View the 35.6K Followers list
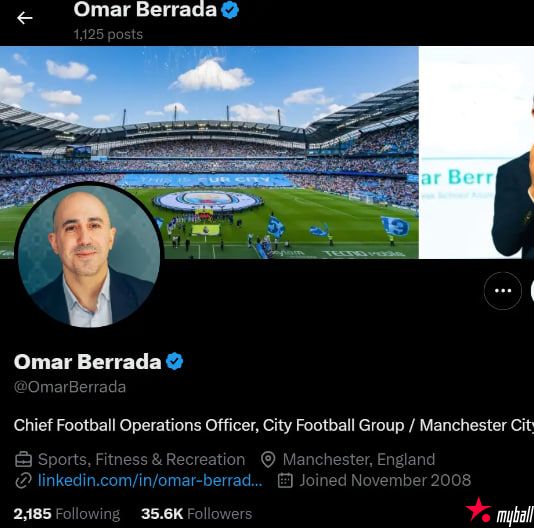534x528 pixels. pyautogui.click(x=197, y=514)
